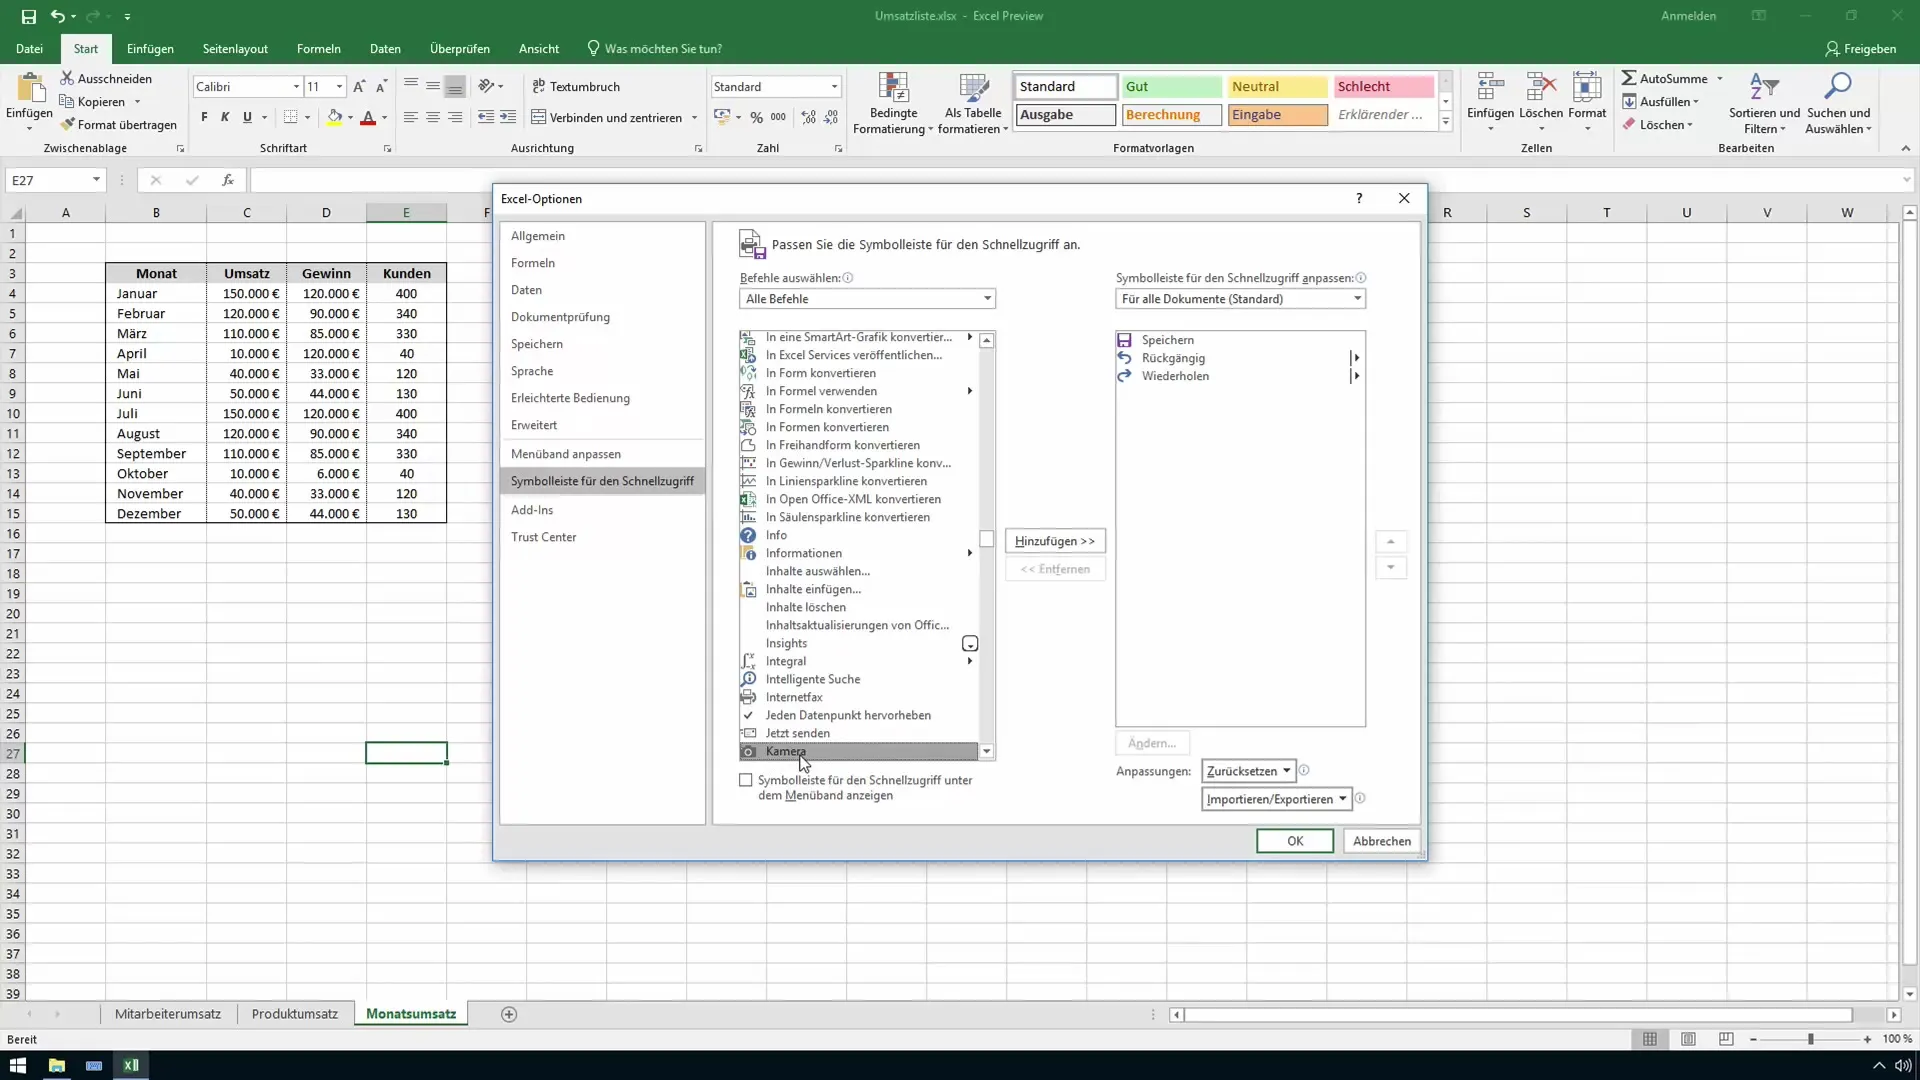Viewport: 1920px width, 1080px height.
Task: Toggle italic formatting (K)
Action: [225, 117]
